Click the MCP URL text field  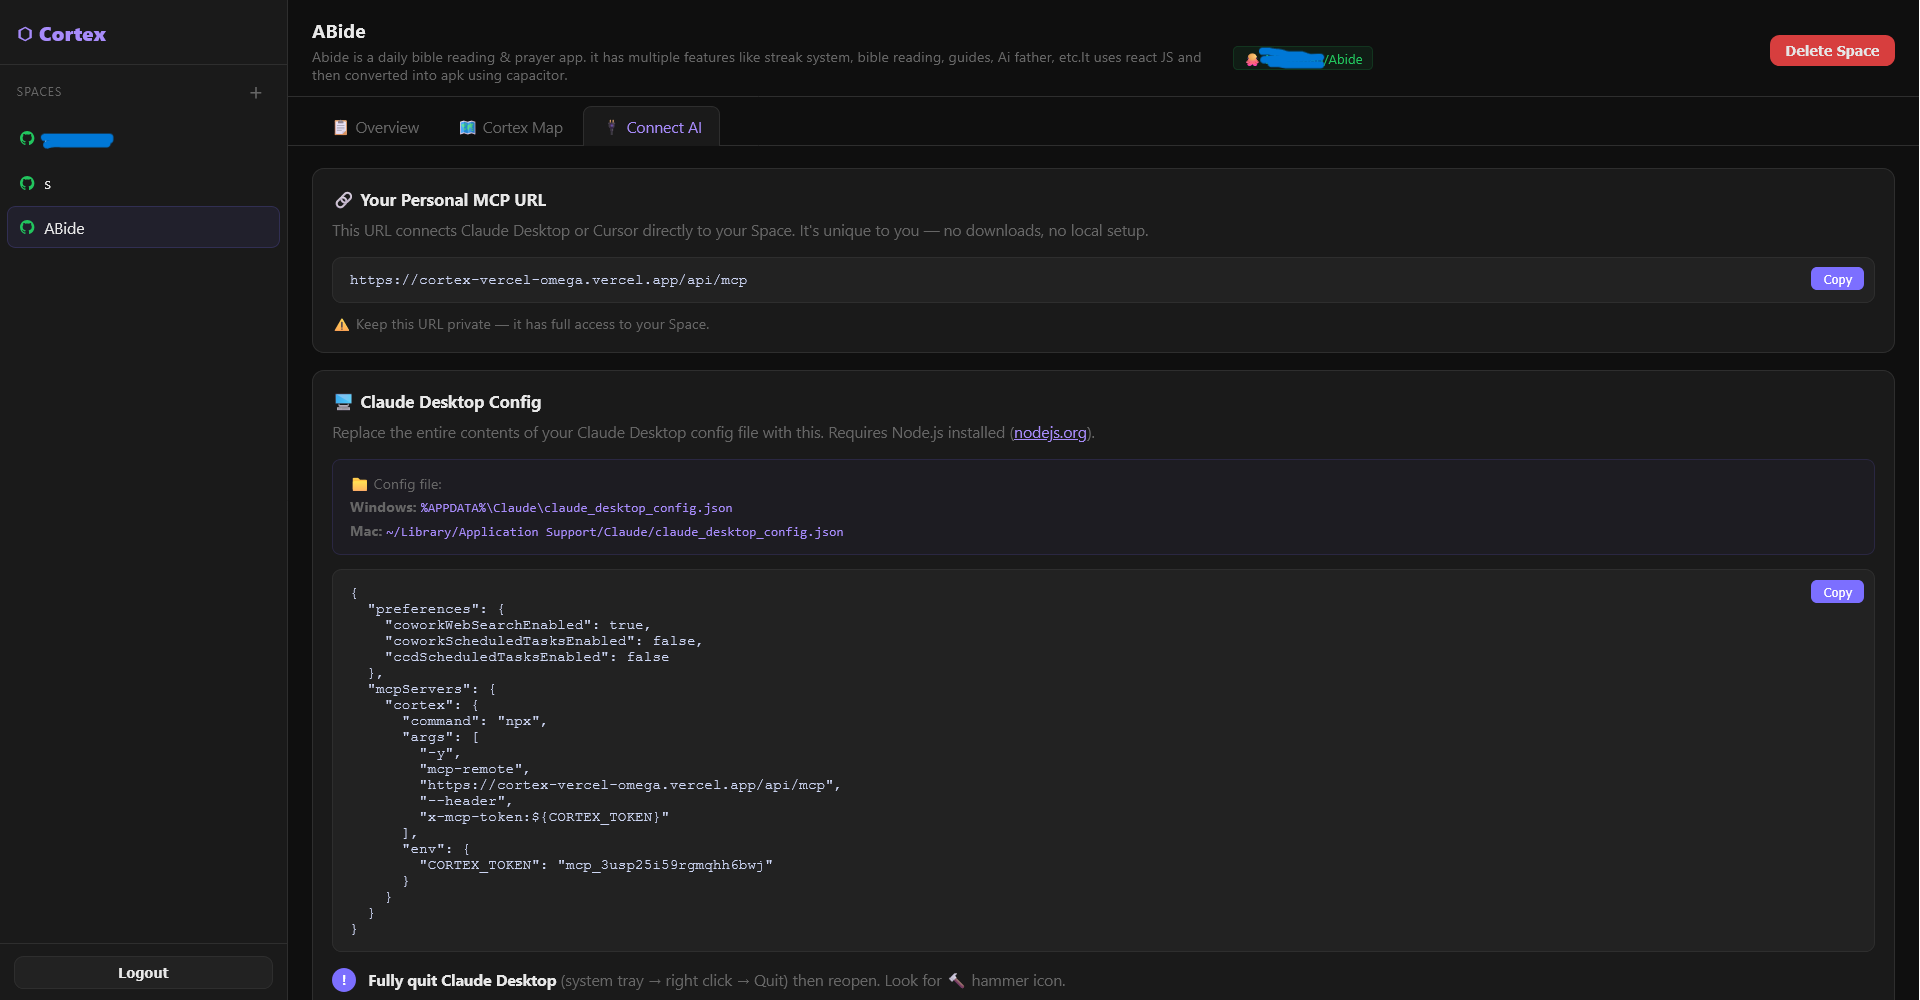1103,280
